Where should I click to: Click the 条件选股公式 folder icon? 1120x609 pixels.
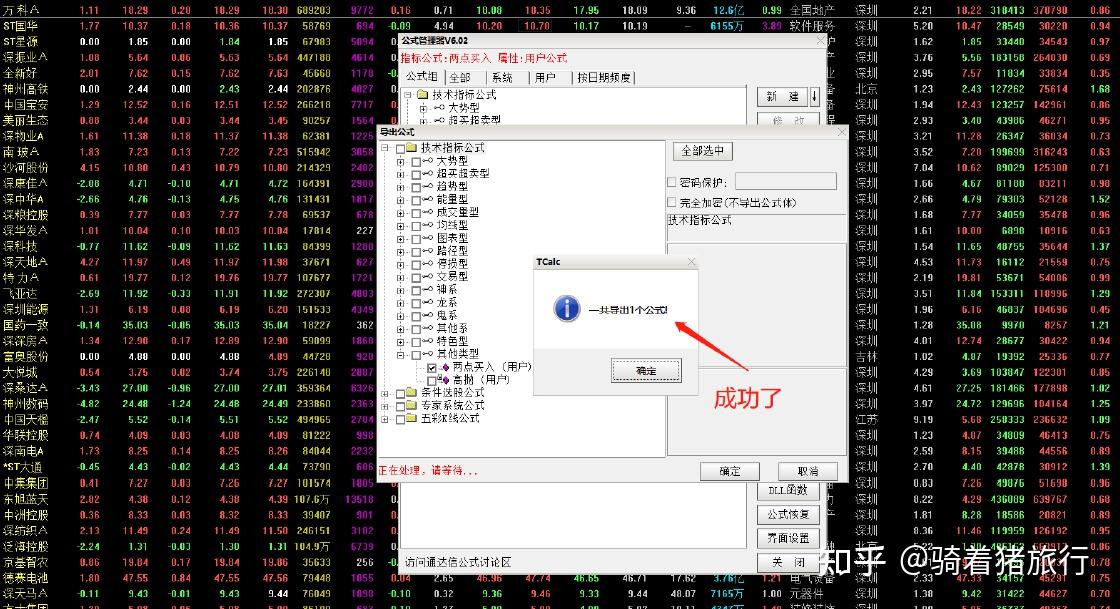pos(410,395)
